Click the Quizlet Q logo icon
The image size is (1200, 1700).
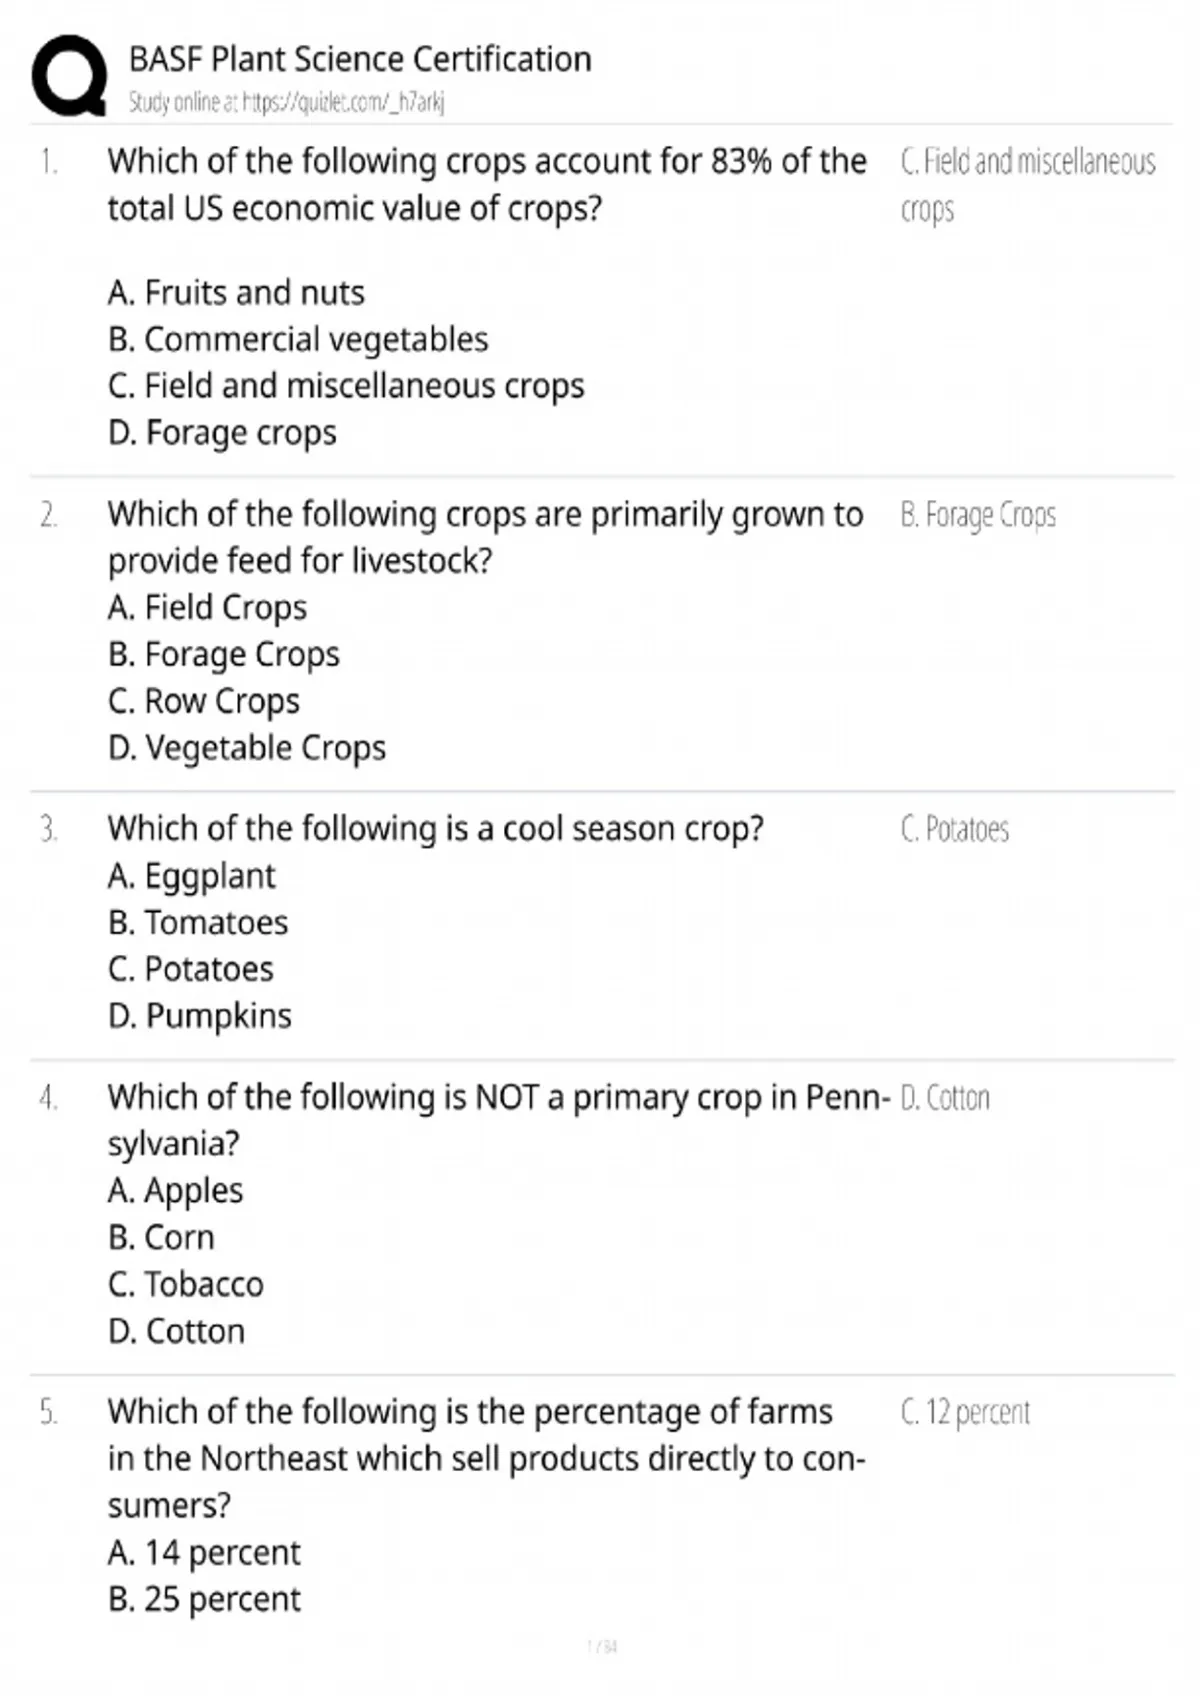pos(69,76)
